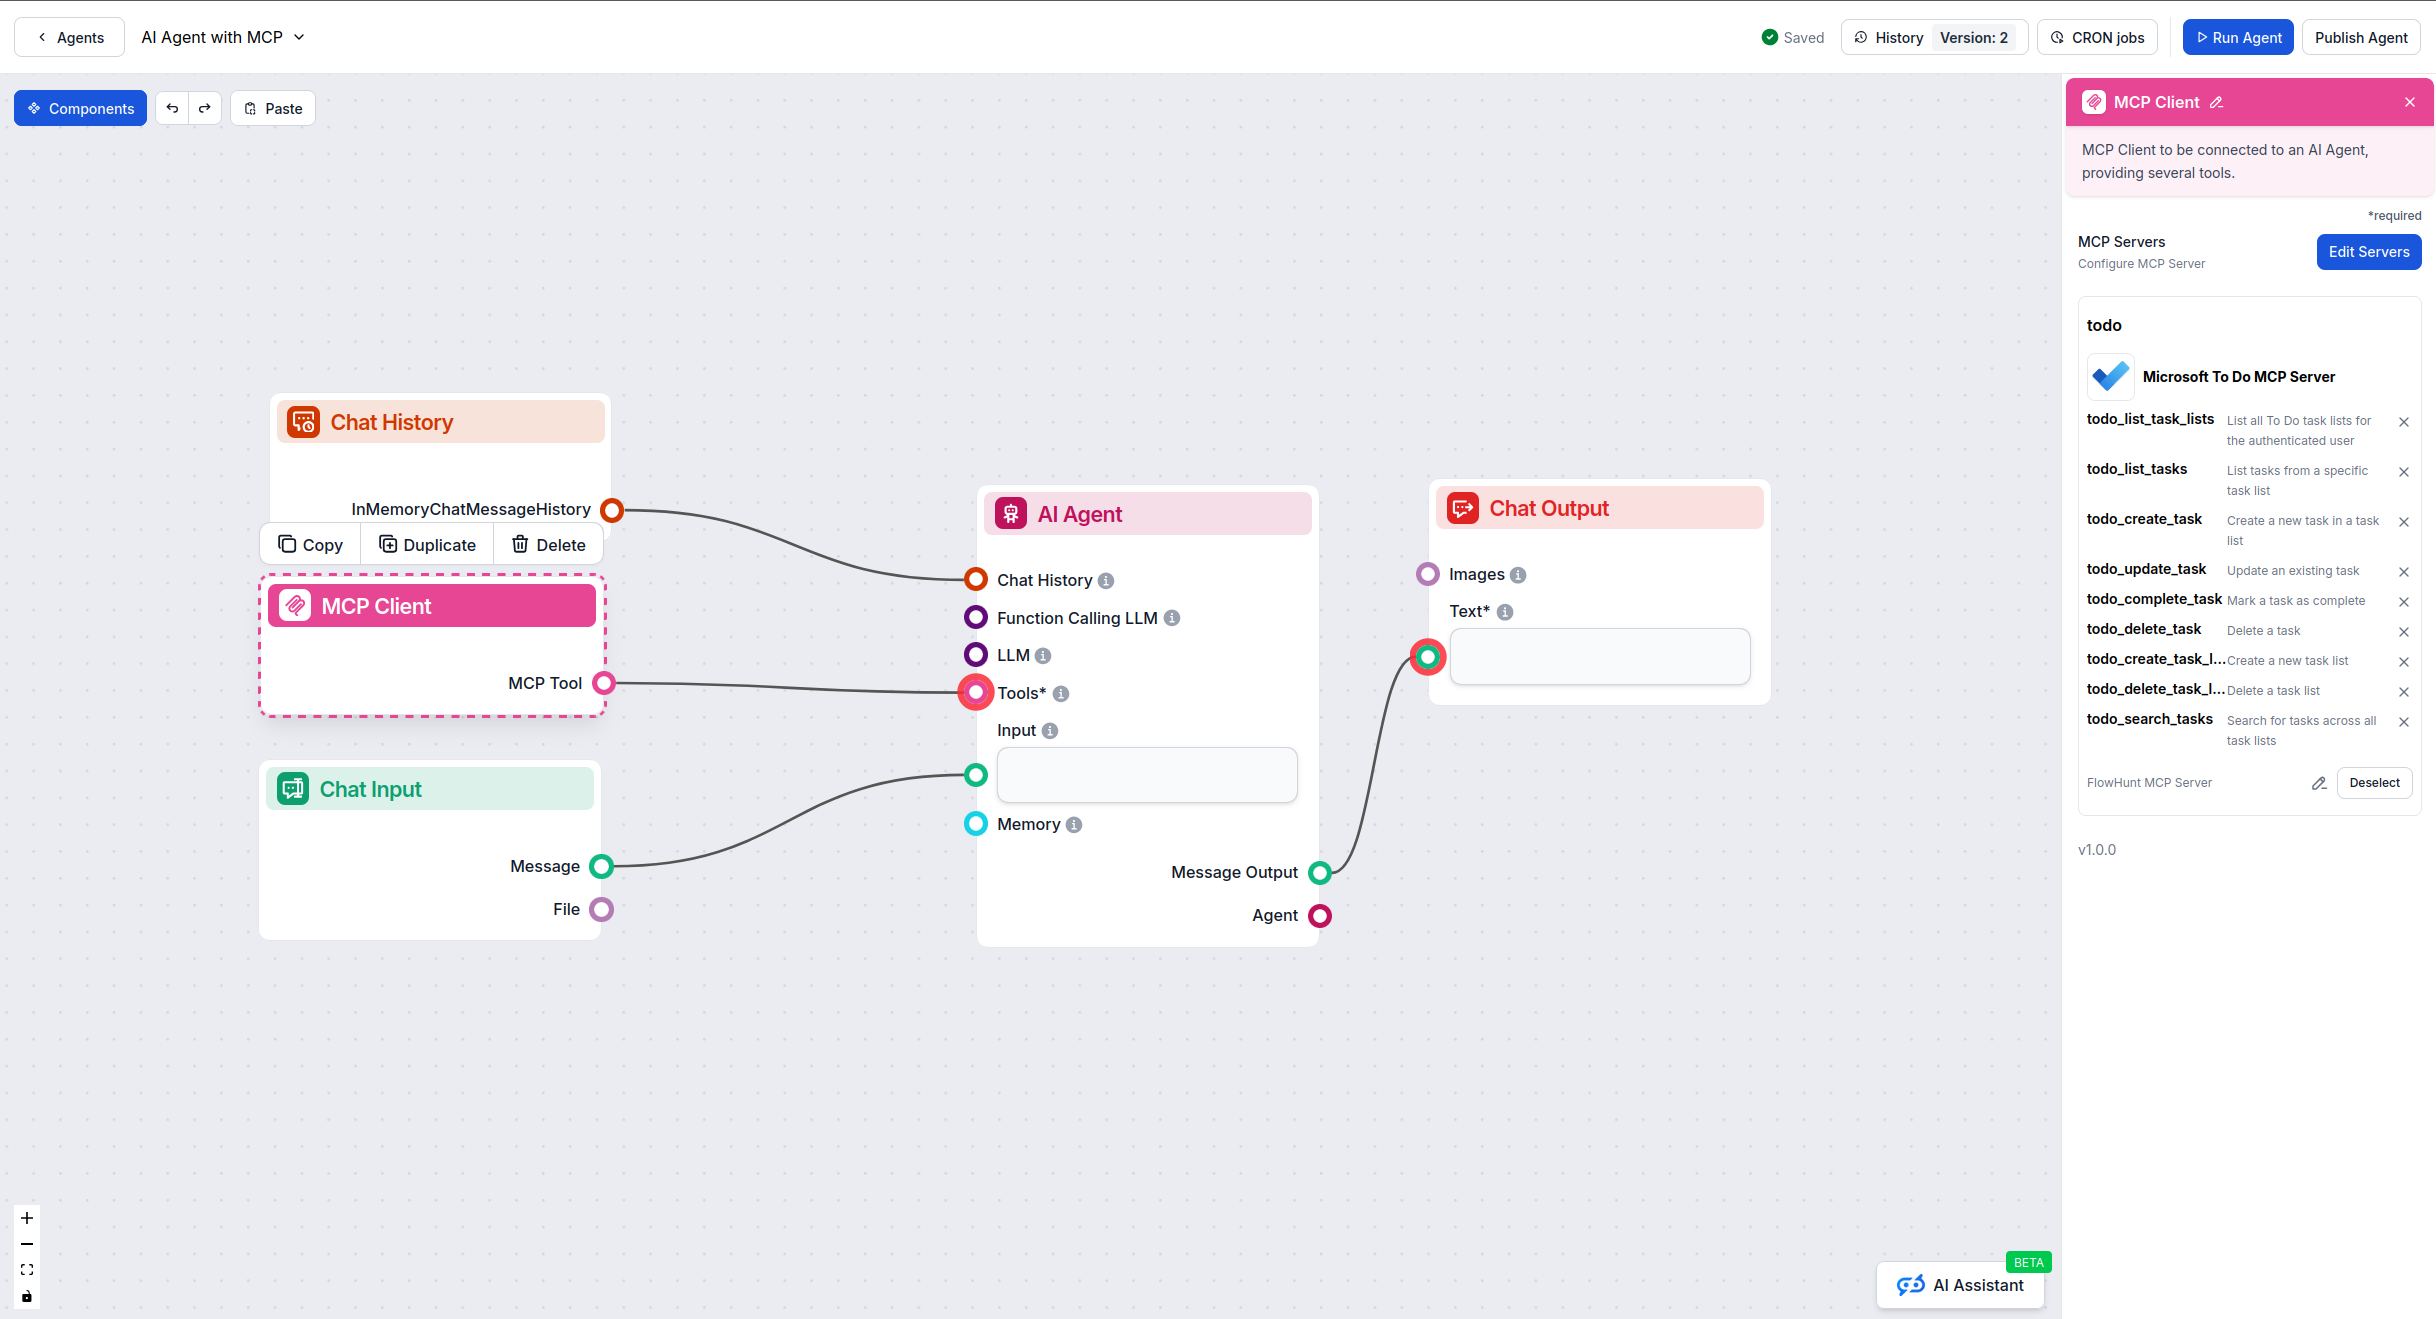Click the zoom-in plus icon

26,1218
